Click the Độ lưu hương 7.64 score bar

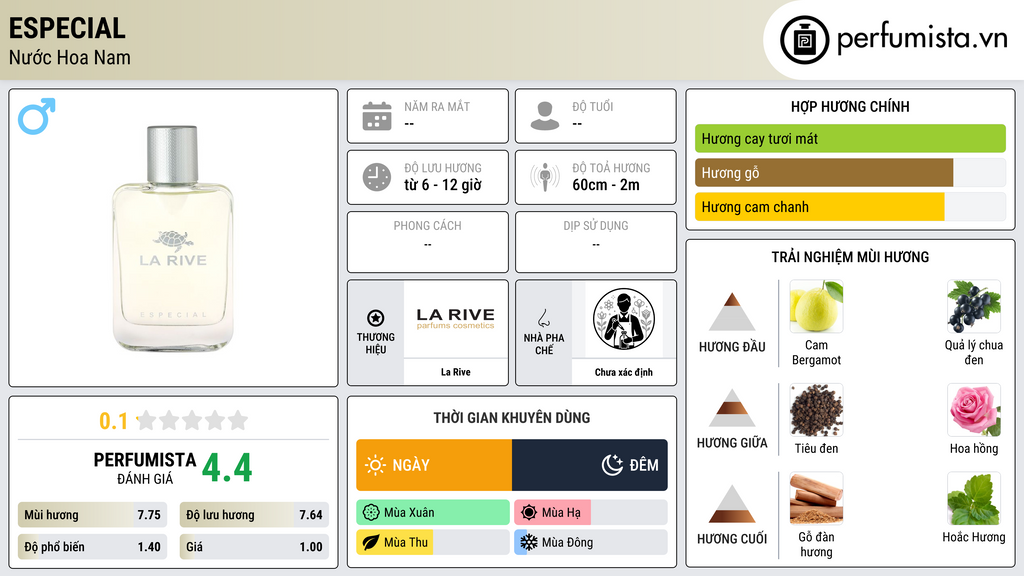[x=254, y=515]
